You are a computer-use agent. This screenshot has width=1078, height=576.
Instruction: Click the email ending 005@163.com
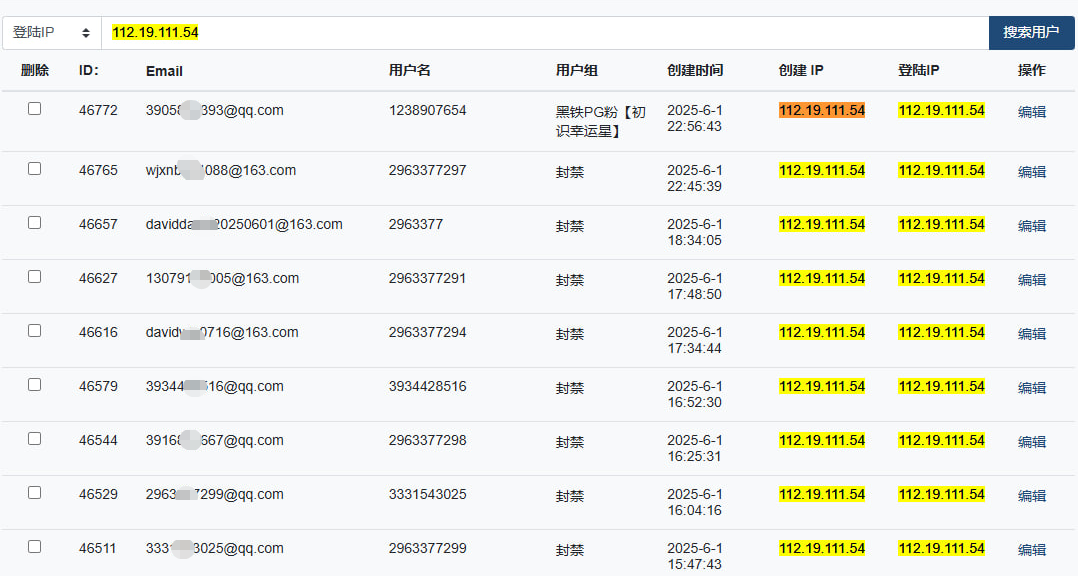222,278
